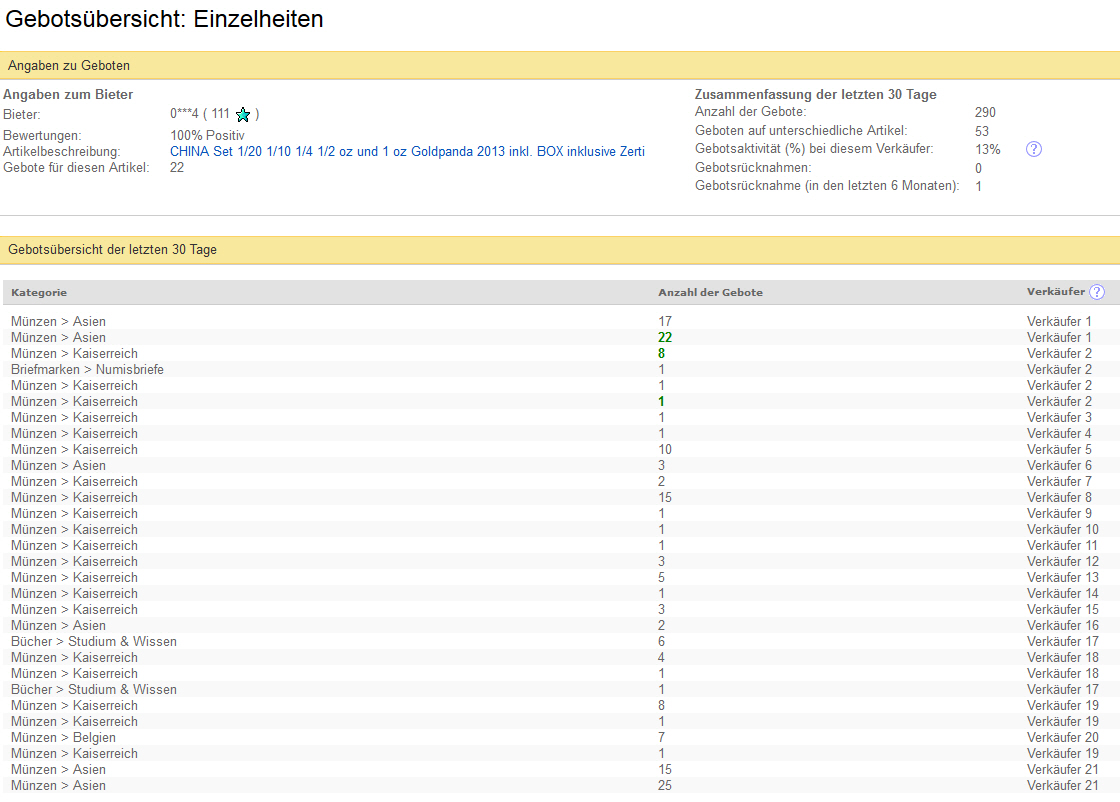
Task: Click the Gebotsübersicht der letzten 30 Tage header
Action: point(112,250)
